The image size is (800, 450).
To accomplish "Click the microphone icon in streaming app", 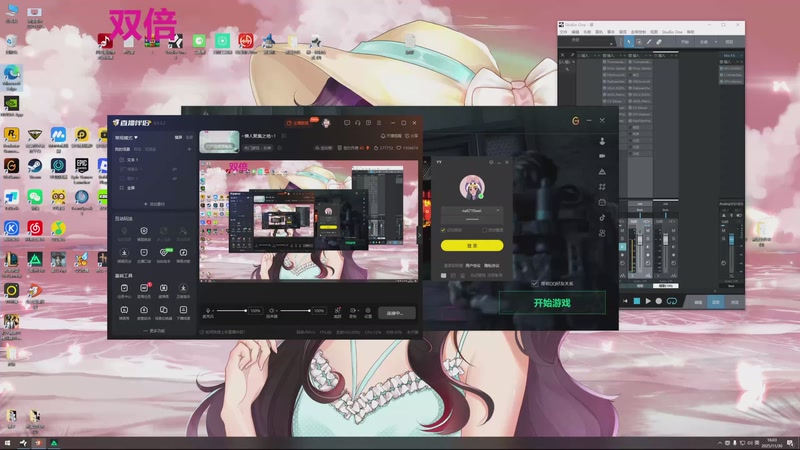I will point(208,312).
